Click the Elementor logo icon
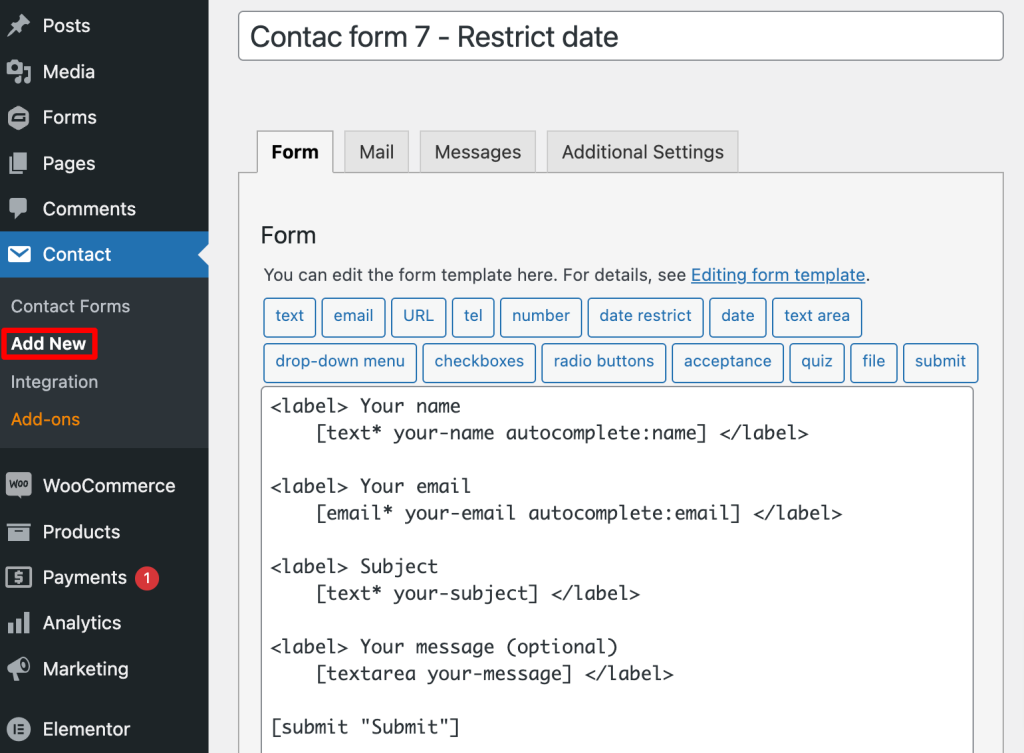This screenshot has width=1024, height=753. 19,729
